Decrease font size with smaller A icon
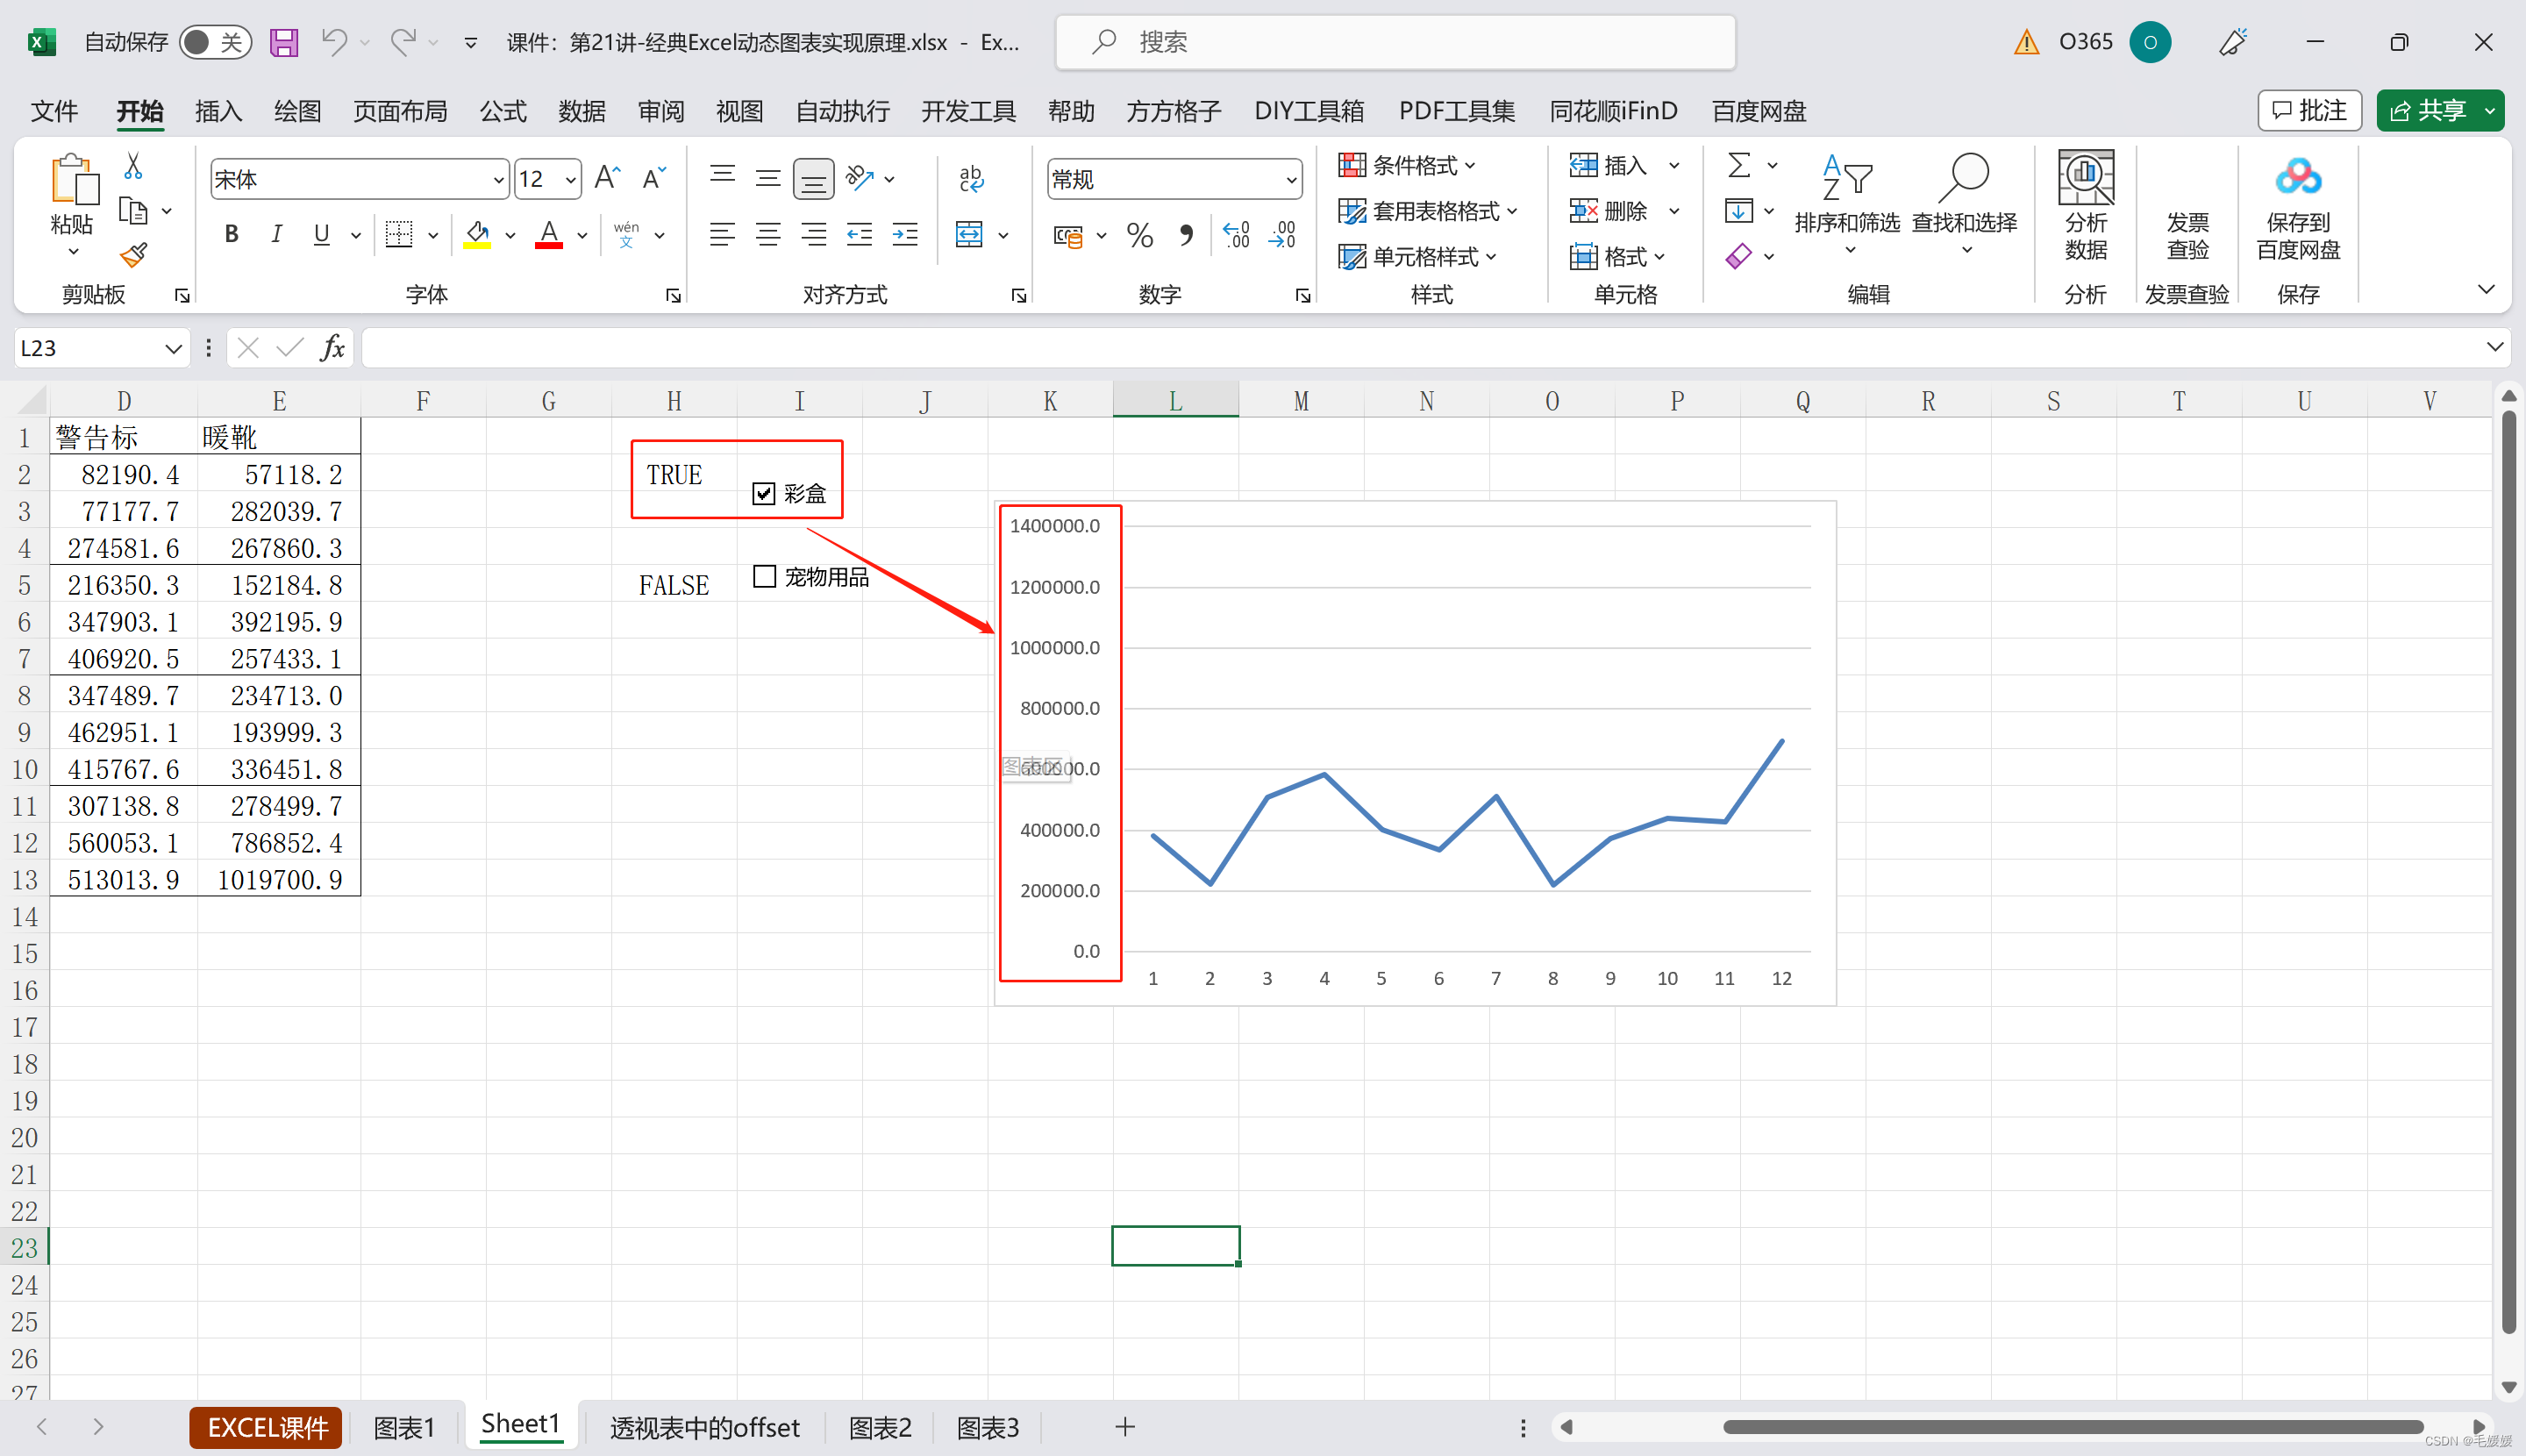2526x1456 pixels. [654, 179]
